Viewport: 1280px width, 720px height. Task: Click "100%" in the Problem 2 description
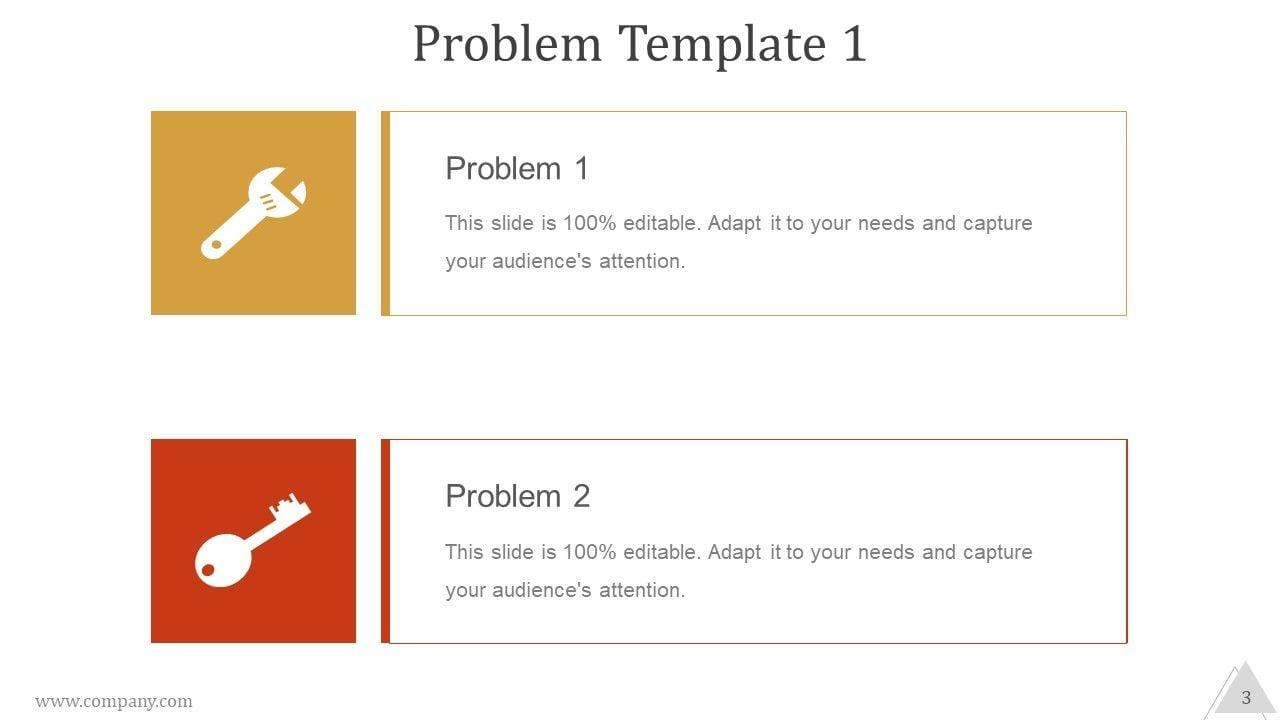(x=589, y=552)
